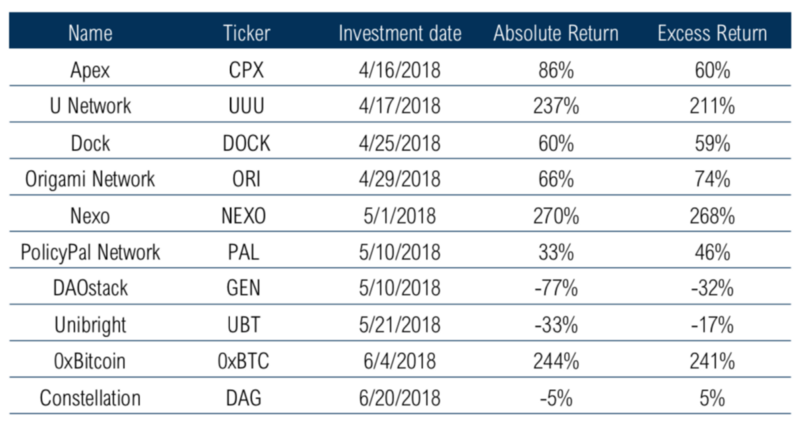
Task: Select the 6/20/2018 investment date cell
Action: click(x=400, y=396)
